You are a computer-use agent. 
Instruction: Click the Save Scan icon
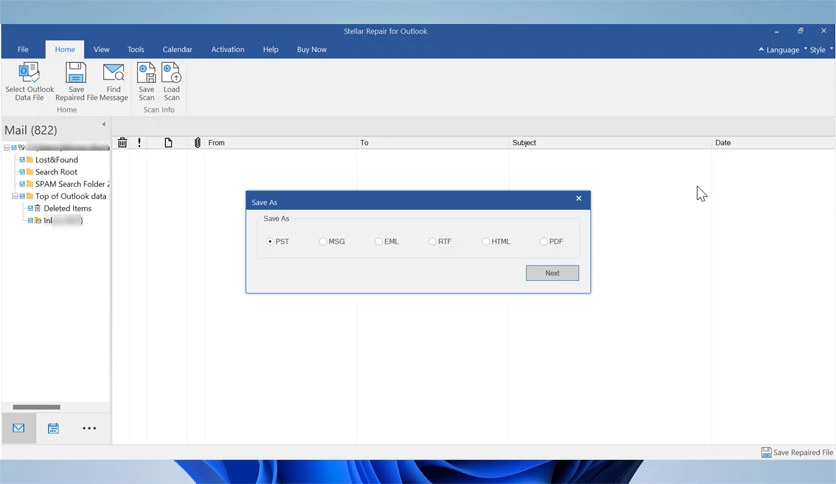coord(146,72)
